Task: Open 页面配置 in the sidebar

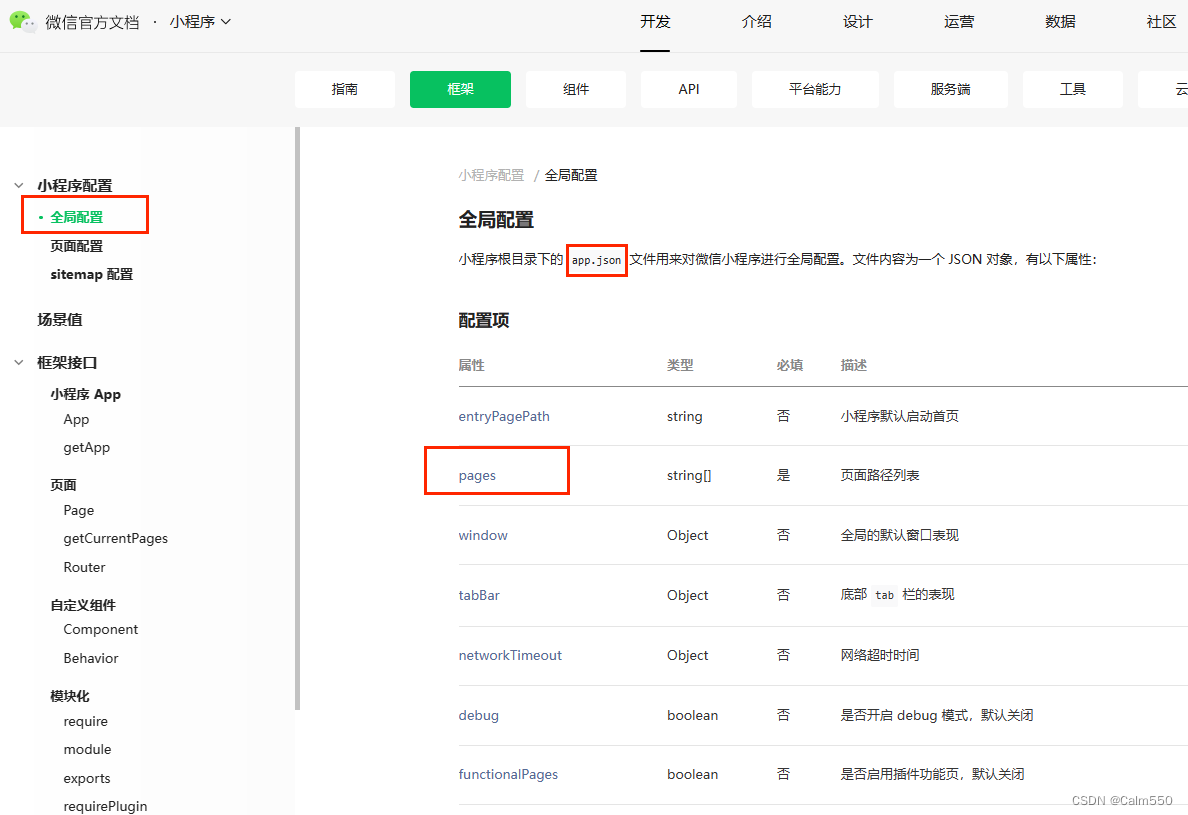Action: (77, 246)
